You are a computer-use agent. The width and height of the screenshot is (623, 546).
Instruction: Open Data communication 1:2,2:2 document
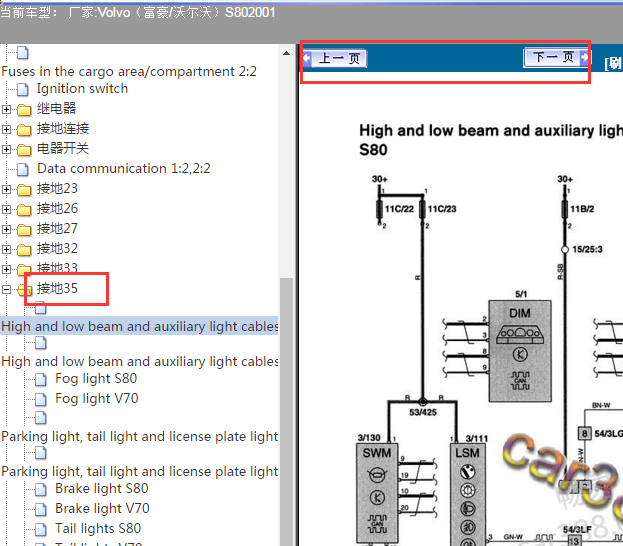pos(124,168)
